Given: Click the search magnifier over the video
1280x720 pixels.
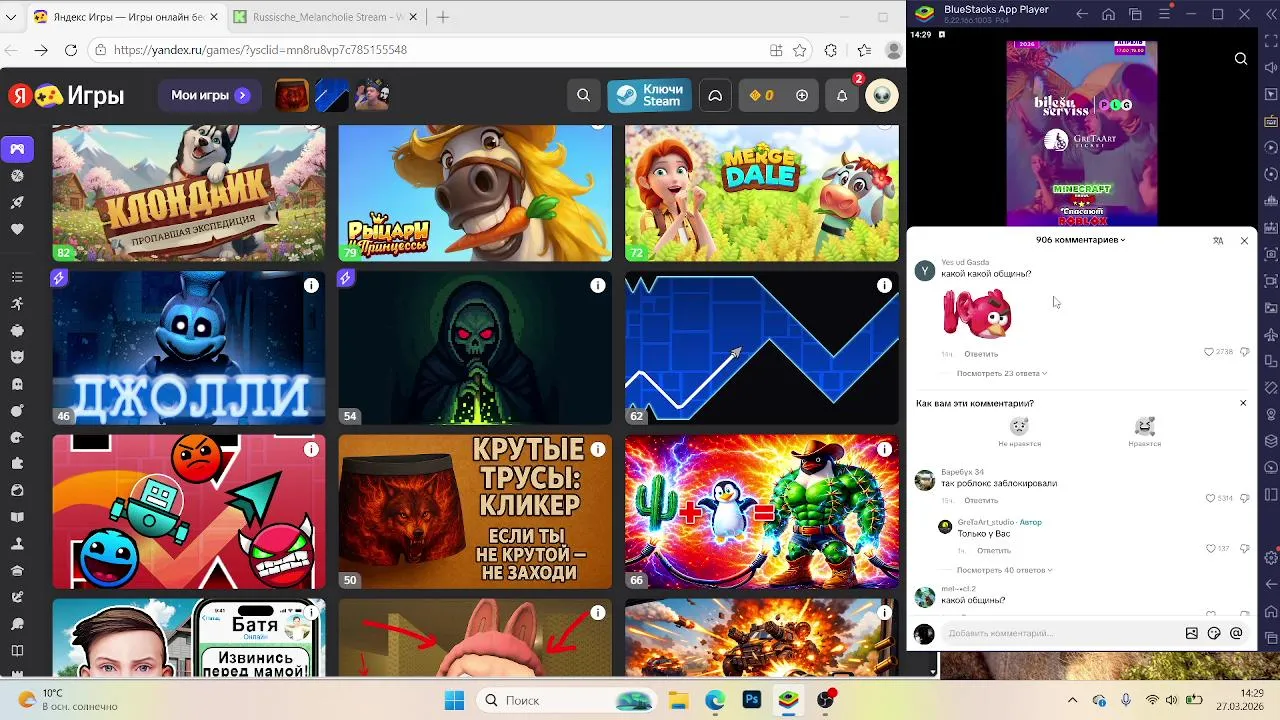Looking at the screenshot, I should [1241, 59].
